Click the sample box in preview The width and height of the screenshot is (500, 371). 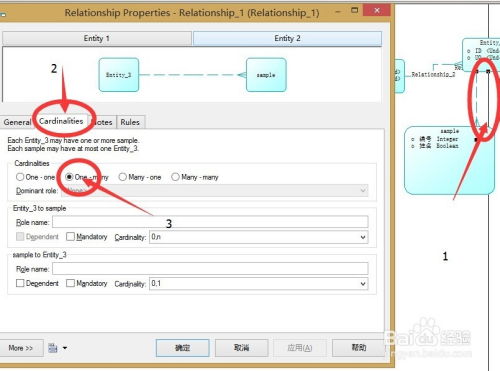[x=266, y=75]
